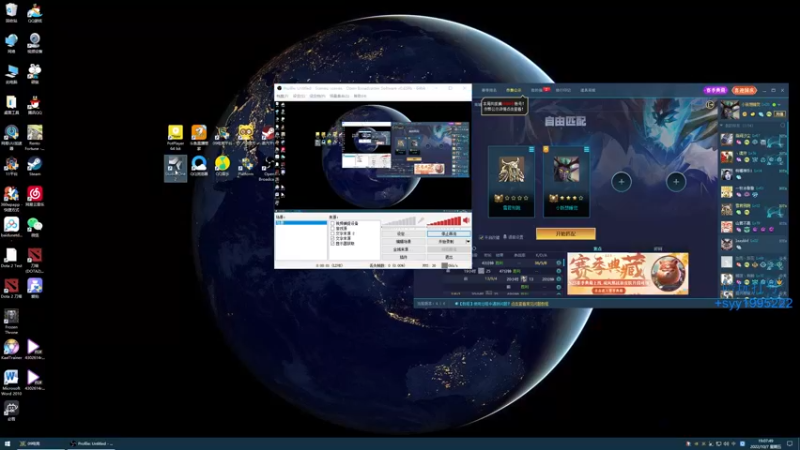The height and width of the screenshot is (450, 800).
Task: Click the taskbar clock showing date and time
Action: (765, 444)
